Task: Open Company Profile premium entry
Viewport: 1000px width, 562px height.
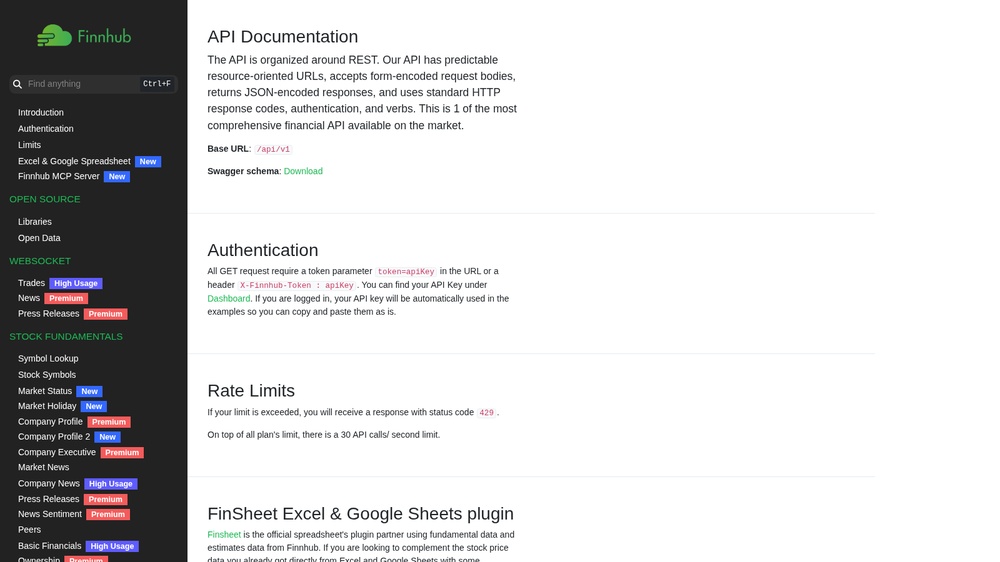Action: tap(50, 422)
